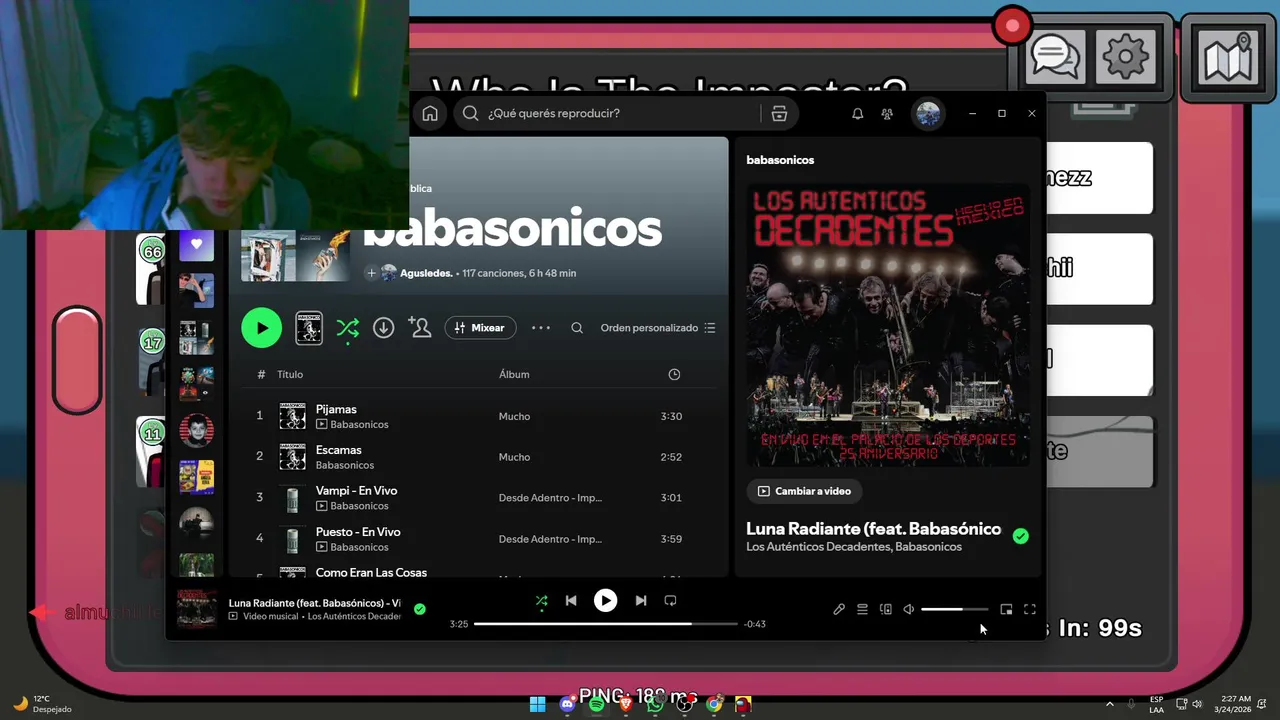The height and width of the screenshot is (720, 1280).
Task: Open taskbar clock showing 2:27 AM
Action: (x=1232, y=704)
